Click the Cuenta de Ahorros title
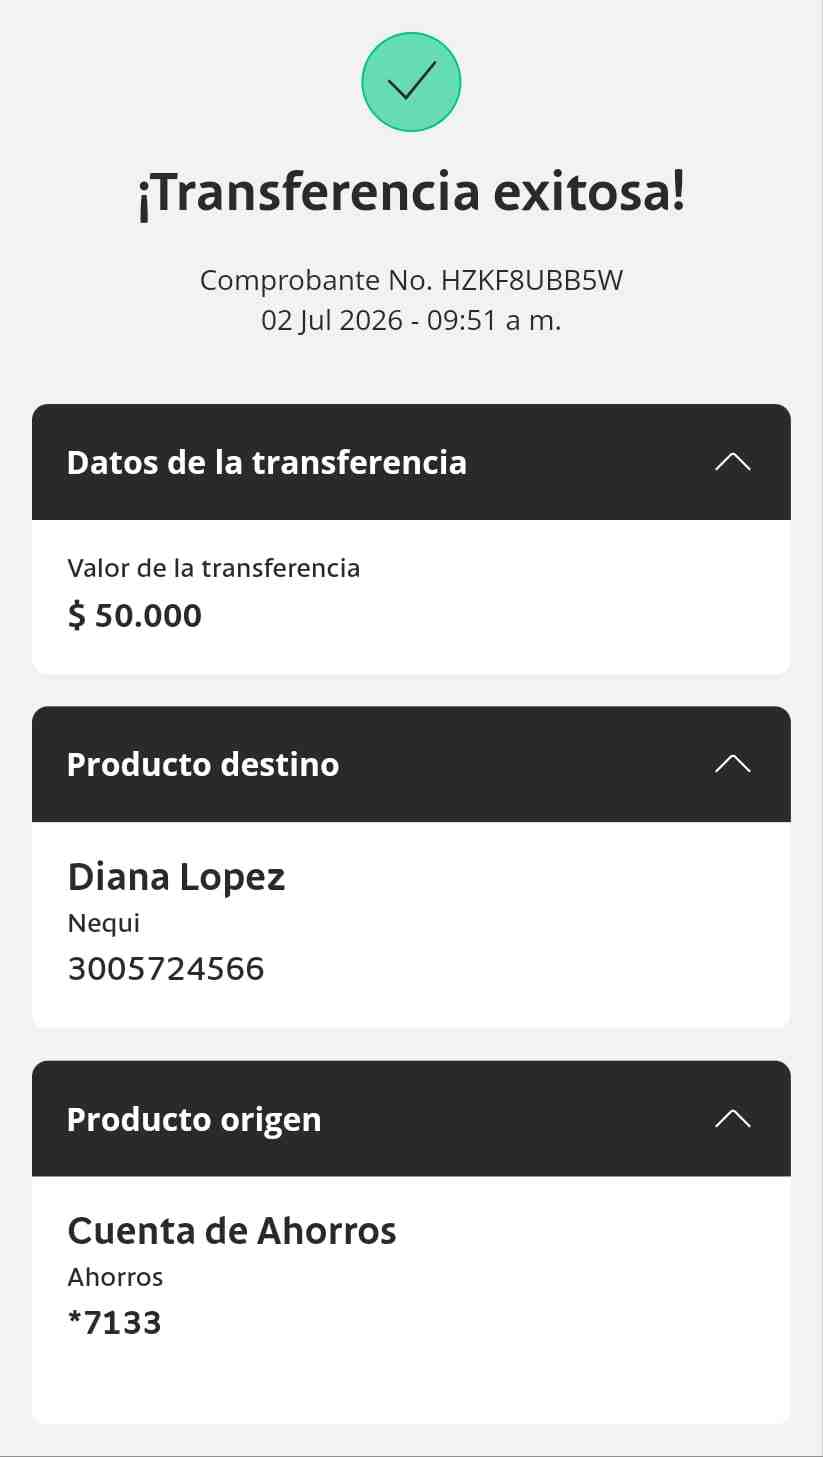This screenshot has width=823, height=1457. point(232,1231)
